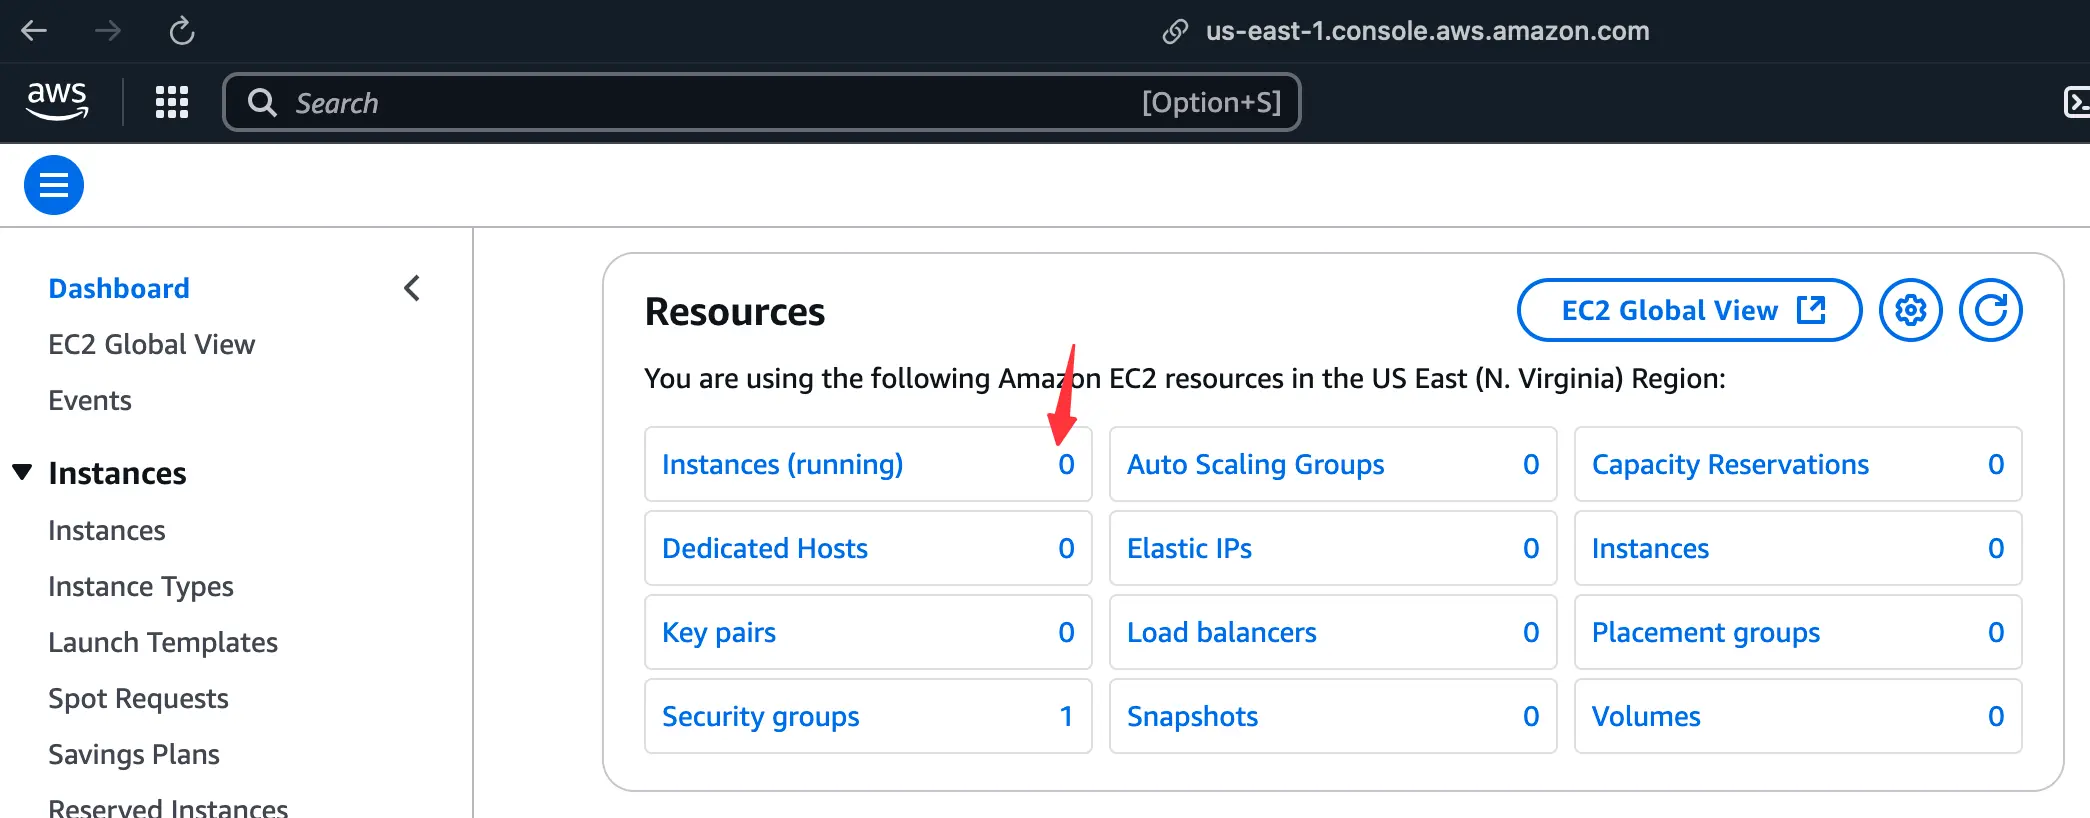Image resolution: width=2090 pixels, height=818 pixels.
Task: Open Security groups resource link
Action: click(x=760, y=716)
